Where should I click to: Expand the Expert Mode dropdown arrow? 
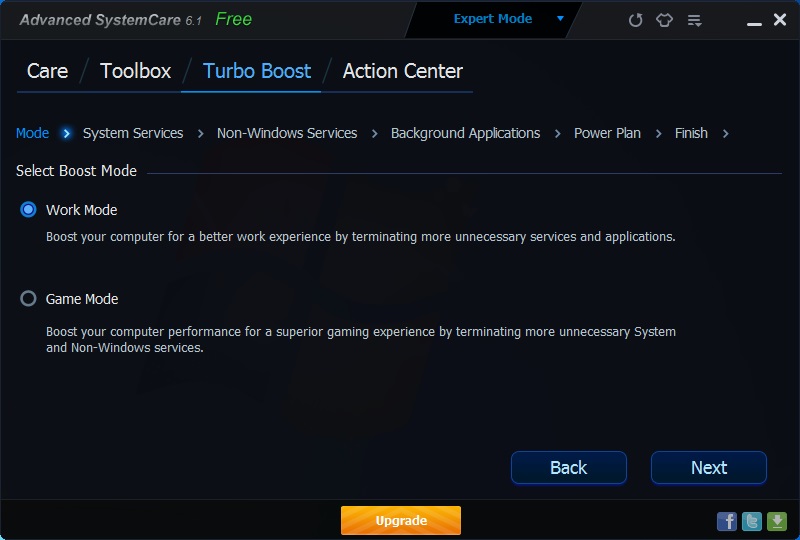[560, 19]
